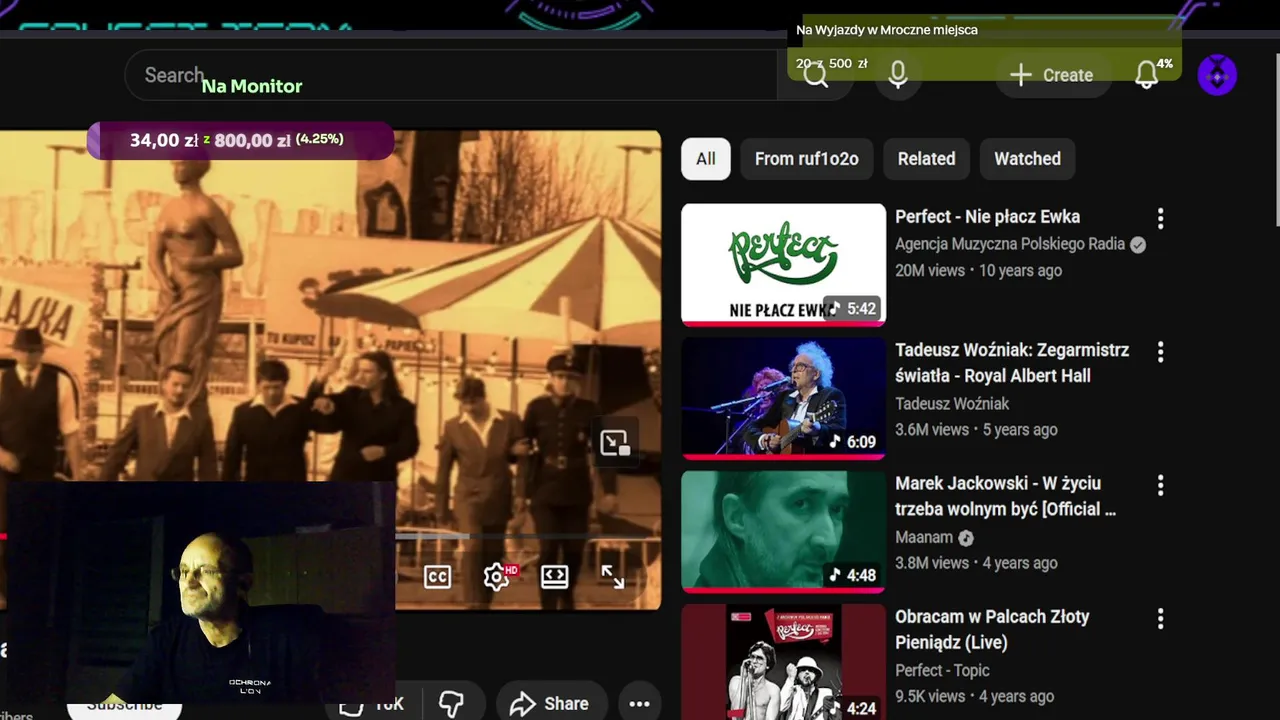
Task: Switch to theater mode icon
Action: tap(555, 577)
